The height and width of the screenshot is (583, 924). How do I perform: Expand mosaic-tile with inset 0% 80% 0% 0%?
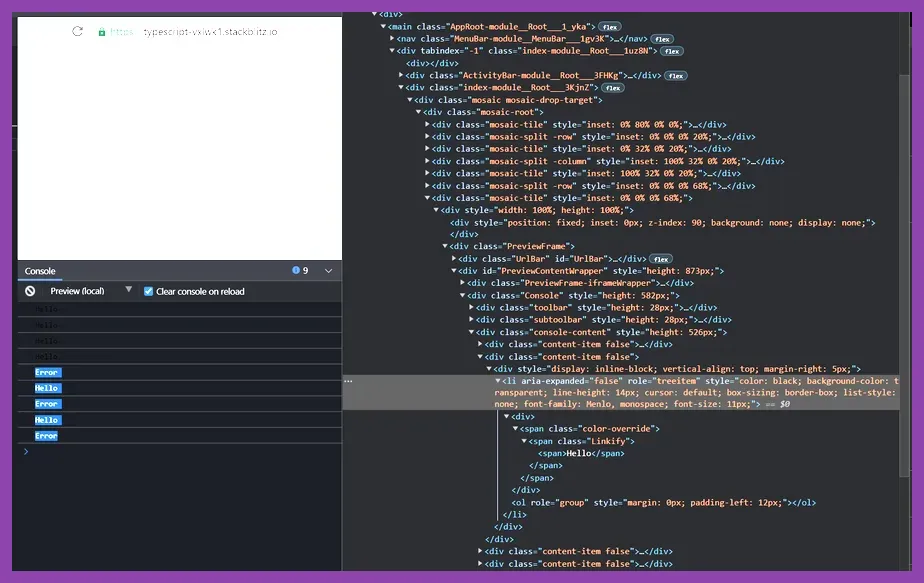coord(427,124)
